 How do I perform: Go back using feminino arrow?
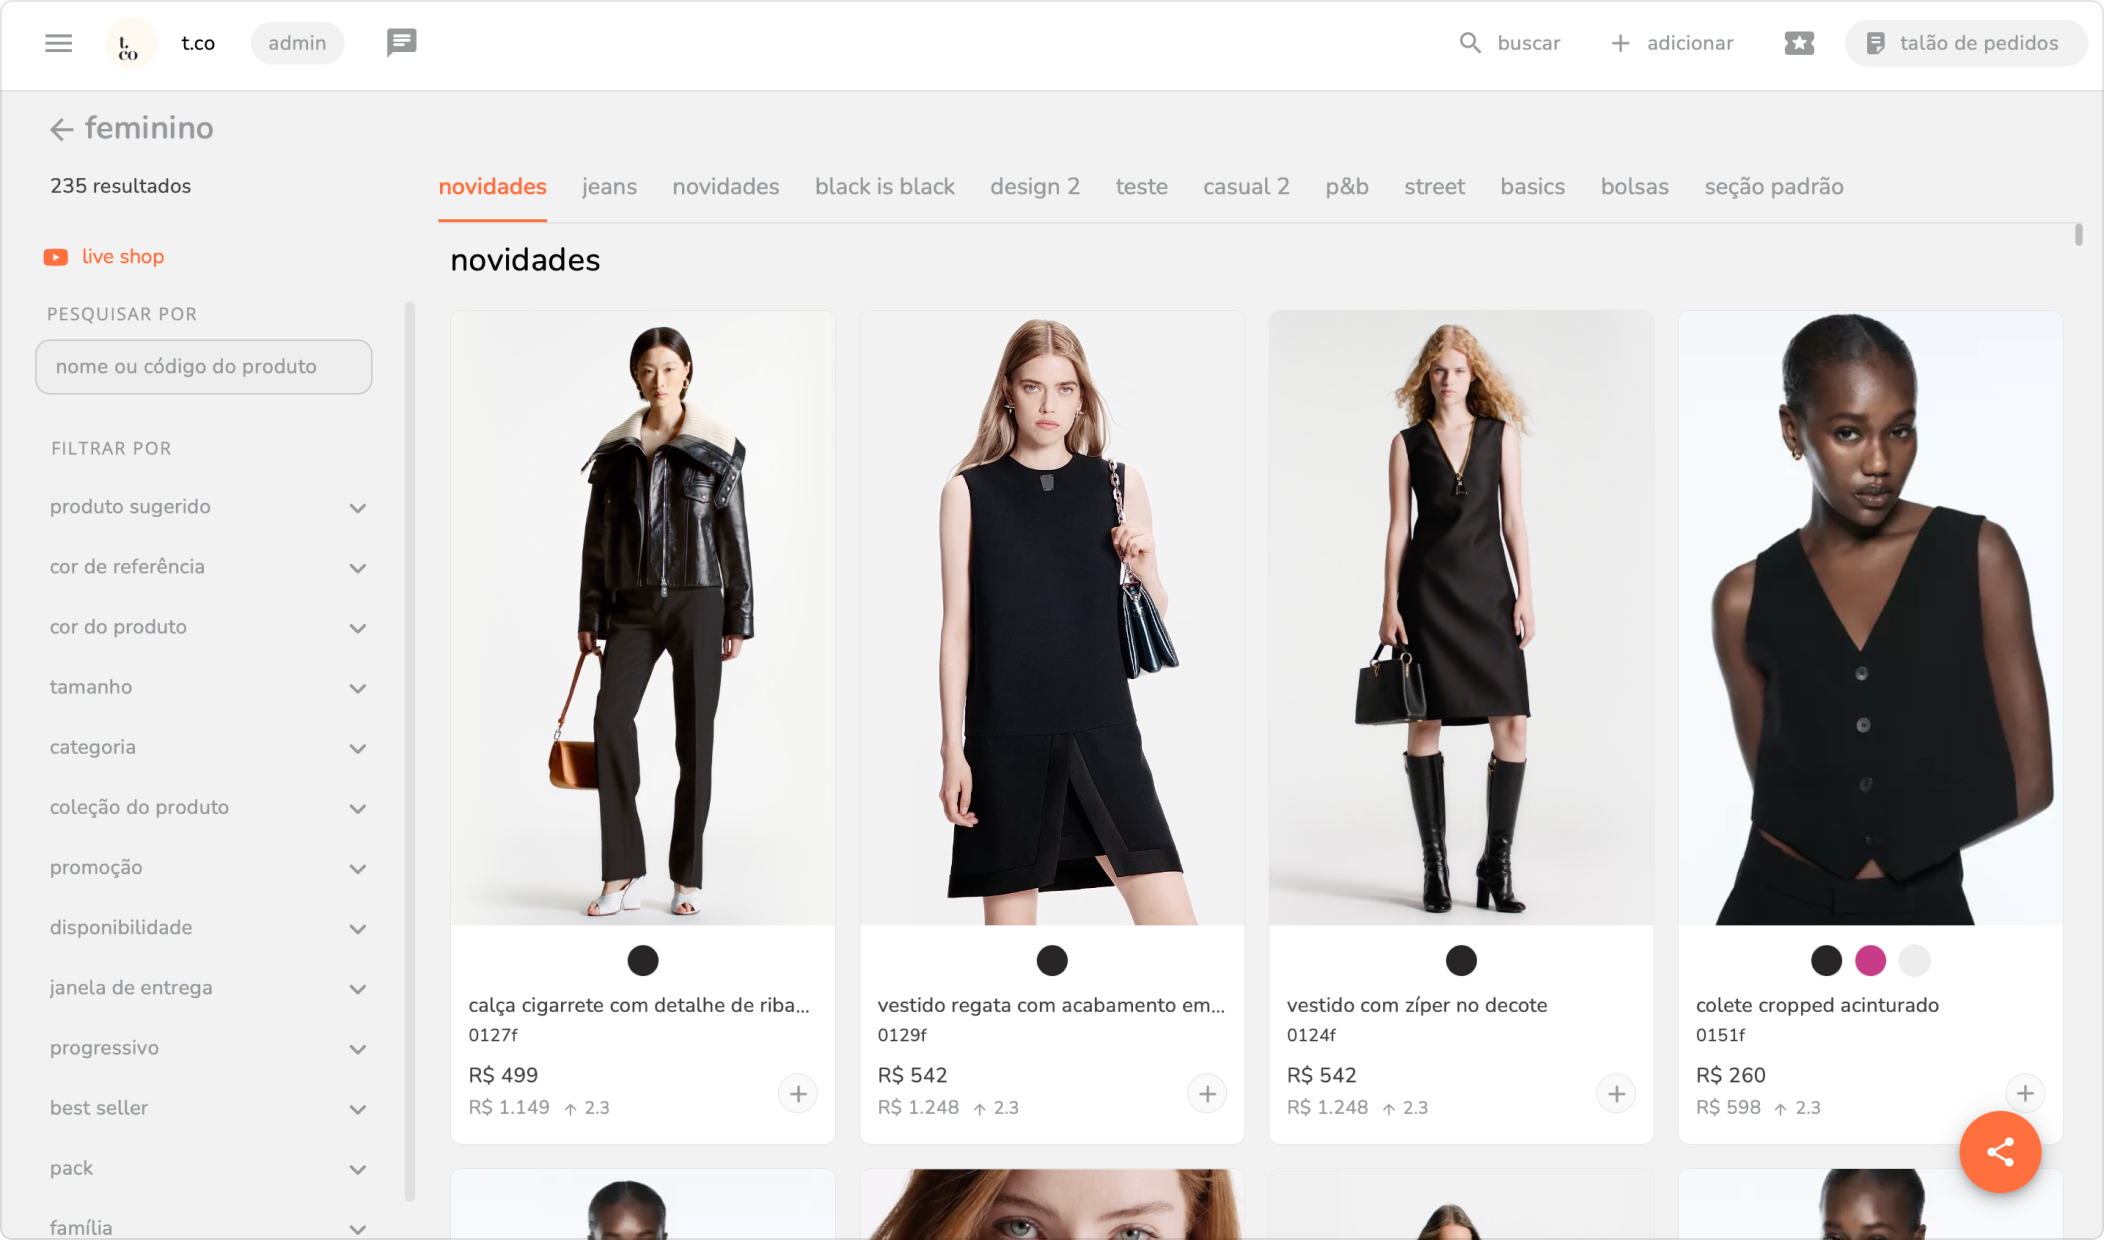[x=62, y=129]
